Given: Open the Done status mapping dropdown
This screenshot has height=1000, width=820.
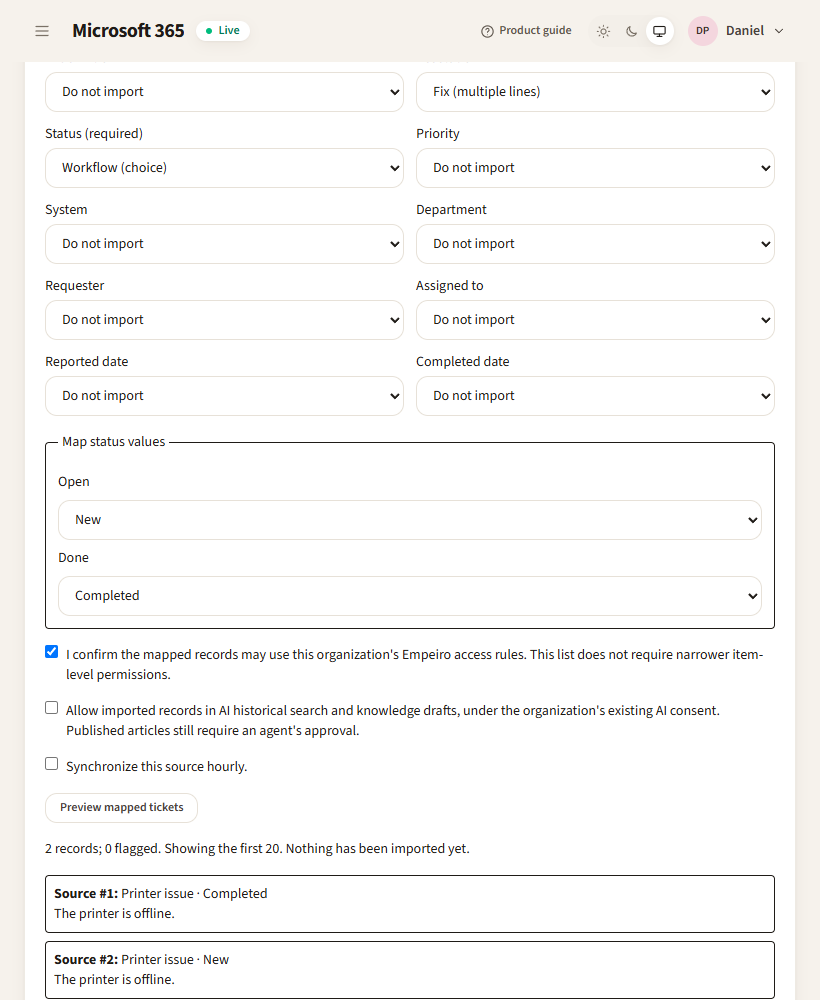Looking at the screenshot, I should [x=409, y=596].
